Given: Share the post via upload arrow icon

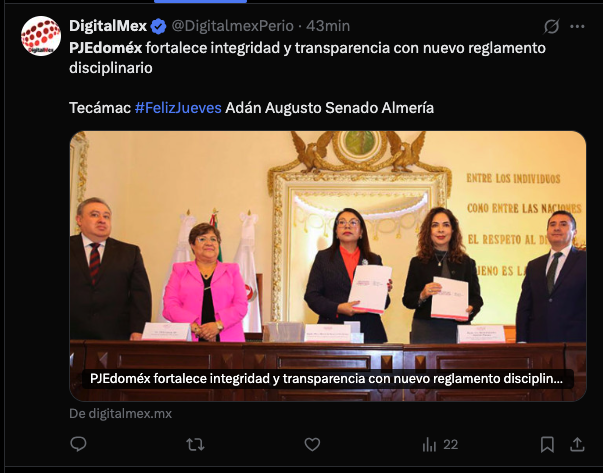Looking at the screenshot, I should pos(577,445).
